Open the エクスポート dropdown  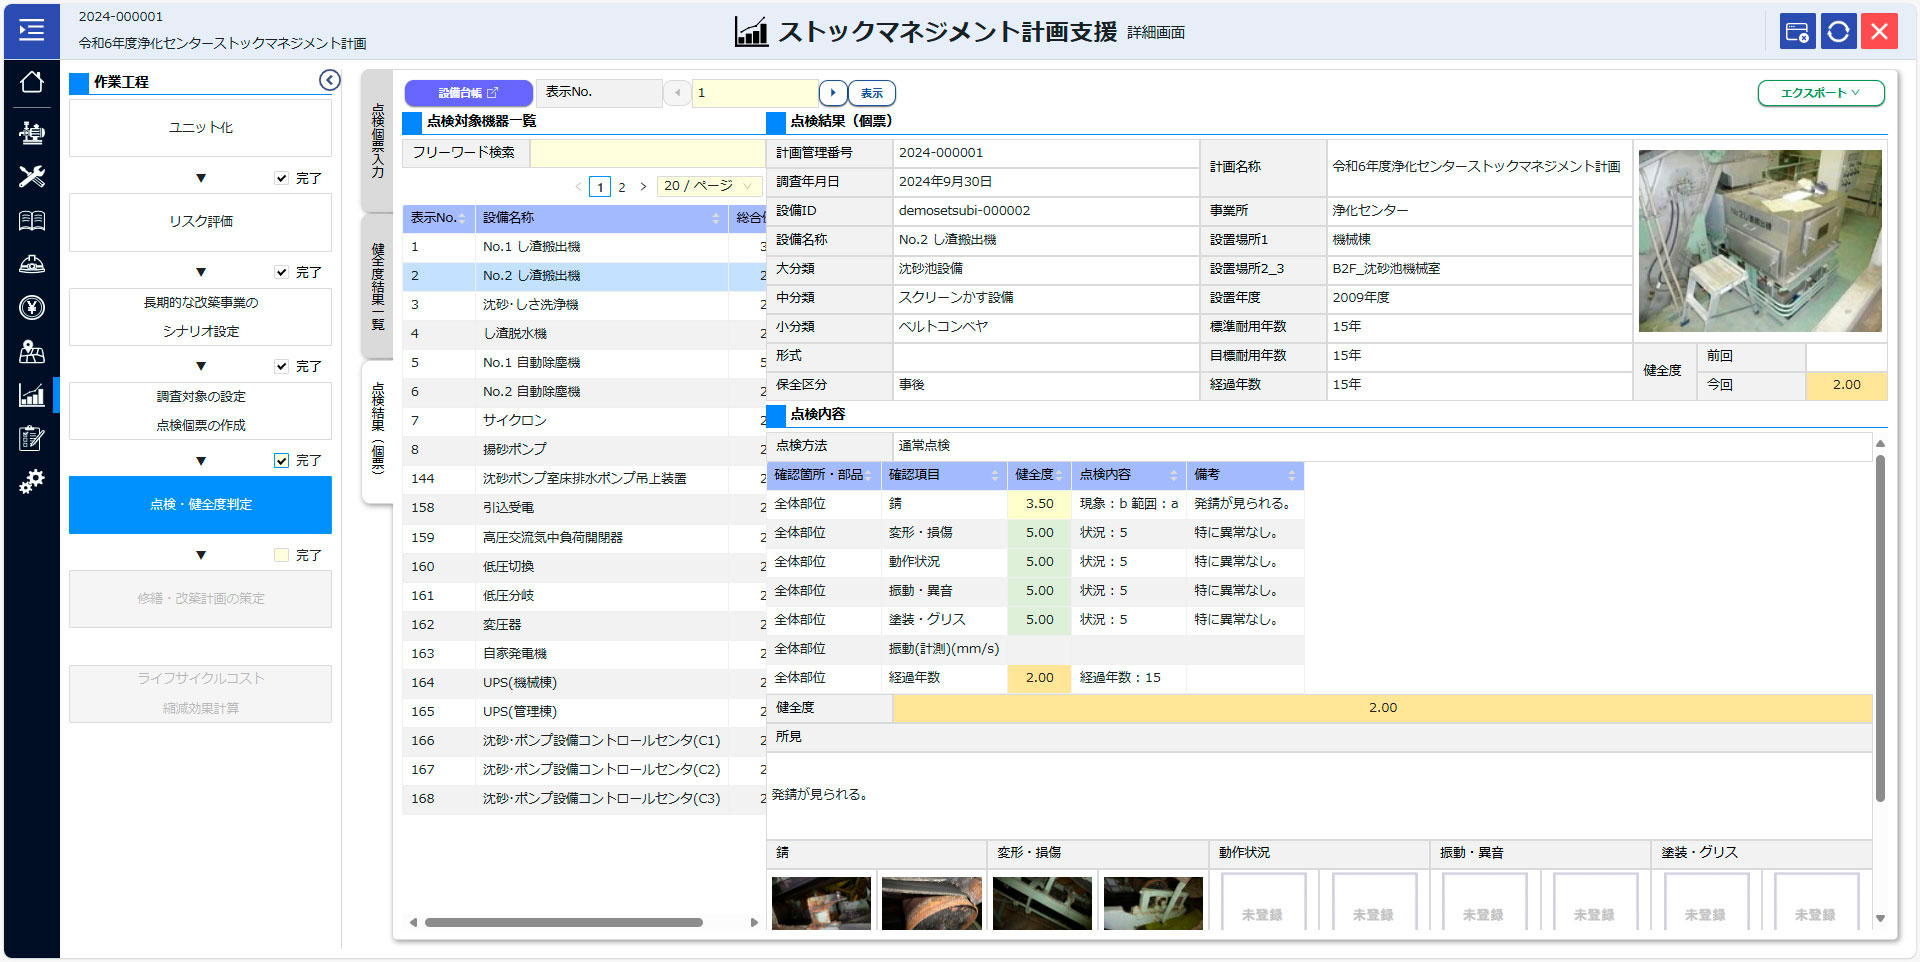(x=1819, y=92)
